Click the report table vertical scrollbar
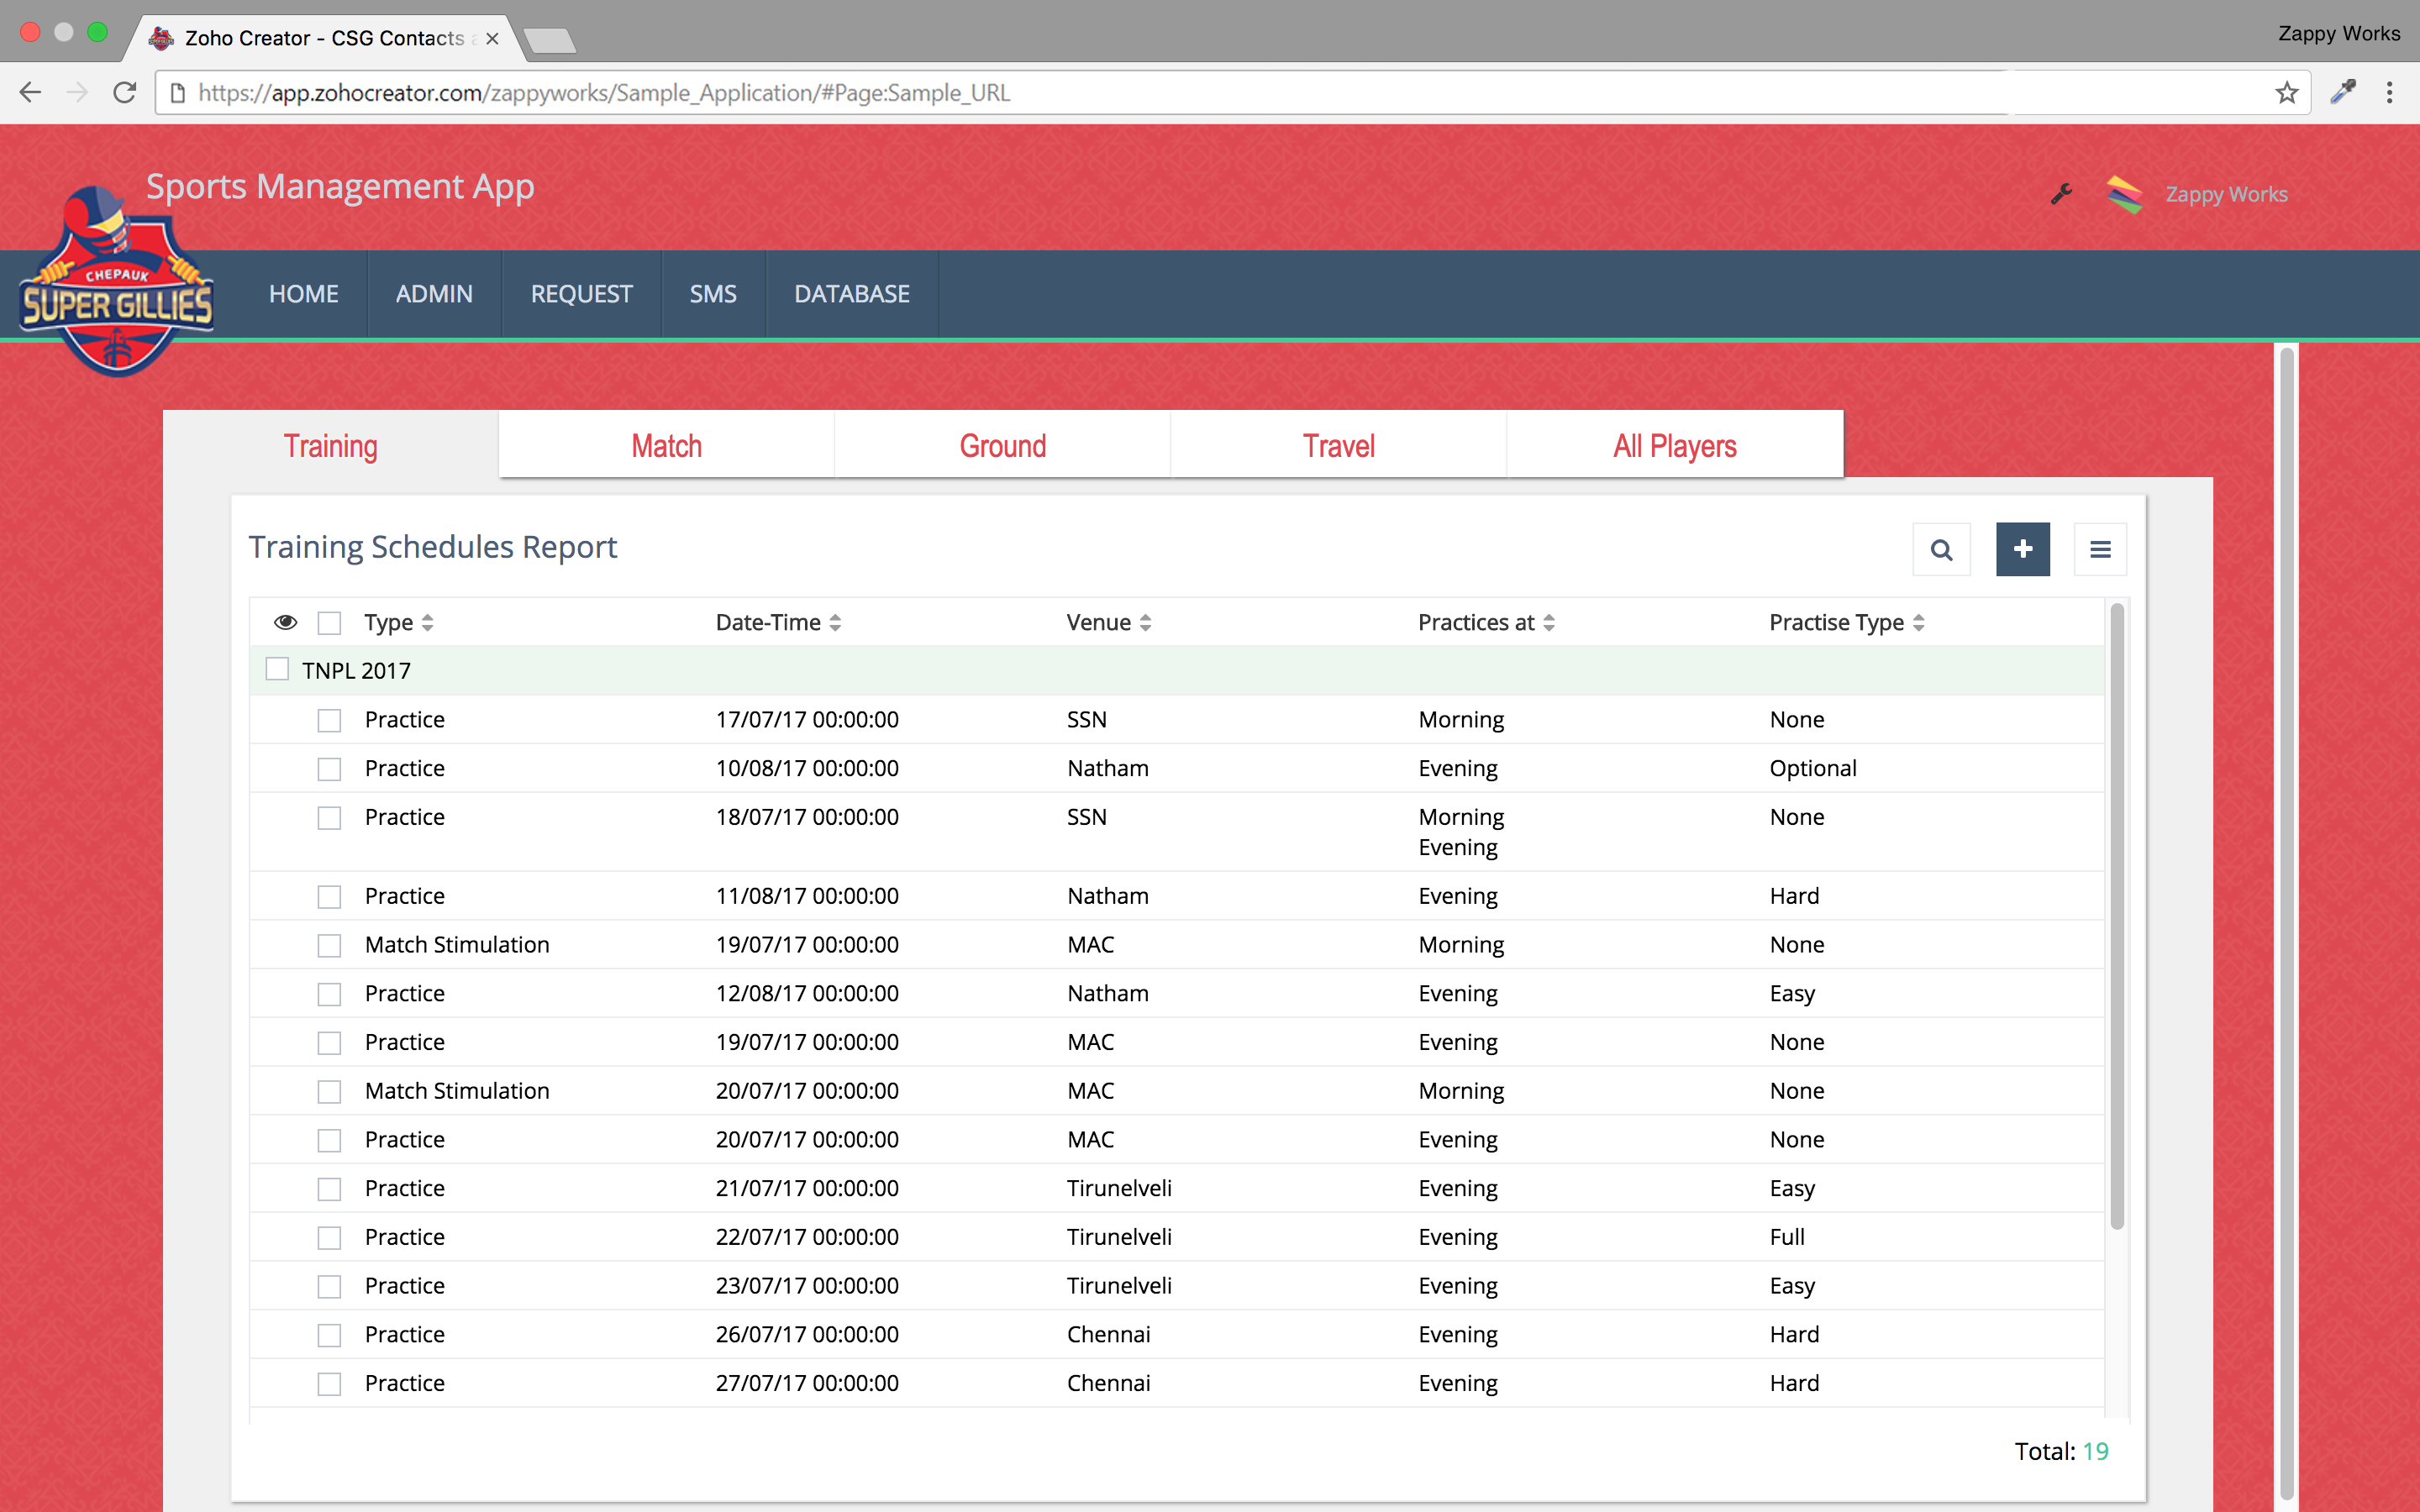This screenshot has height=1512, width=2420. (2116, 915)
